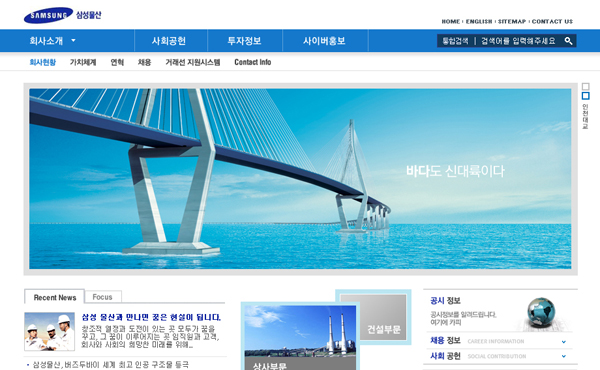Open the 사회공헌 main menu
The width and height of the screenshot is (600, 370).
[169, 41]
